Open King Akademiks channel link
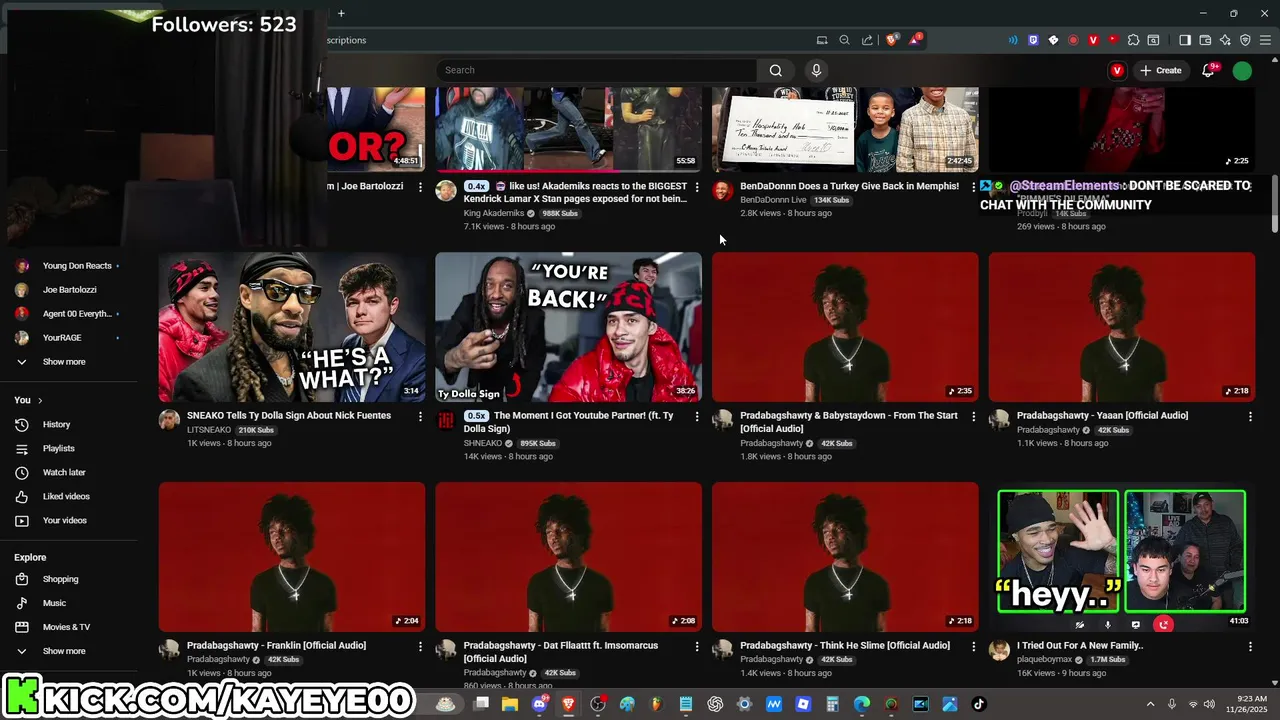The height and width of the screenshot is (720, 1280). click(x=494, y=213)
